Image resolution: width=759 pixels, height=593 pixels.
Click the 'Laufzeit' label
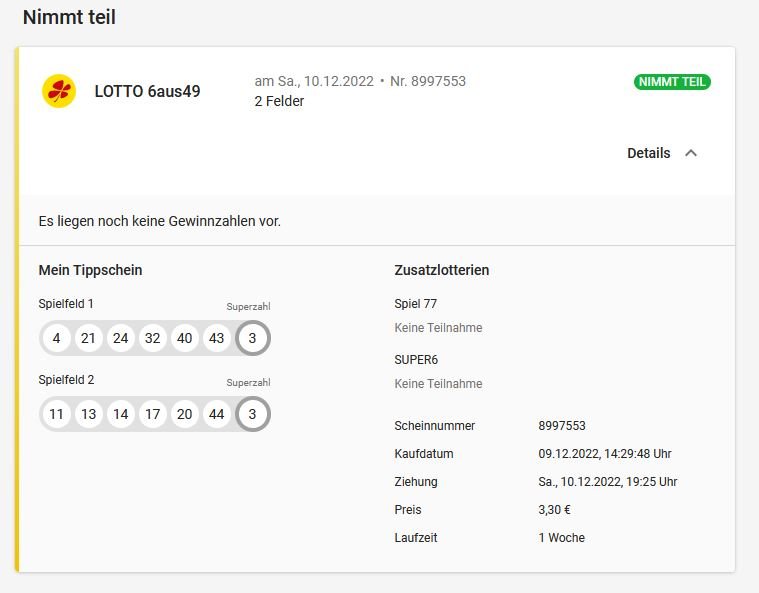(416, 538)
